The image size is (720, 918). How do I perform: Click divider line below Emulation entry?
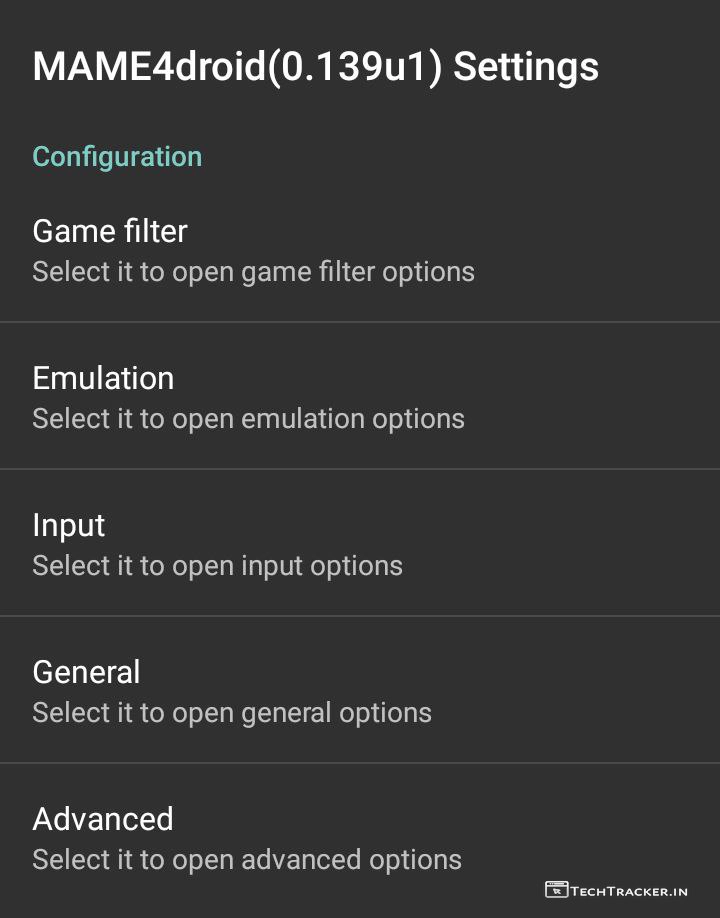click(x=360, y=469)
